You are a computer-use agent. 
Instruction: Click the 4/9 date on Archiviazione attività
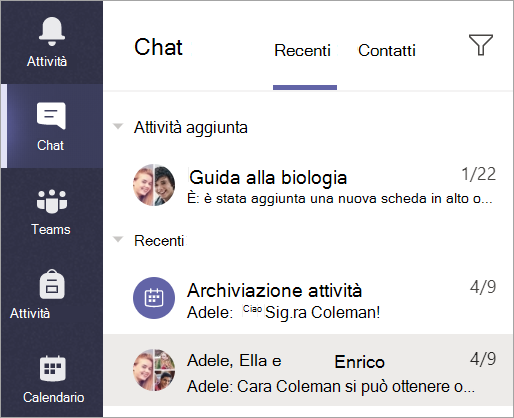pyautogui.click(x=483, y=287)
